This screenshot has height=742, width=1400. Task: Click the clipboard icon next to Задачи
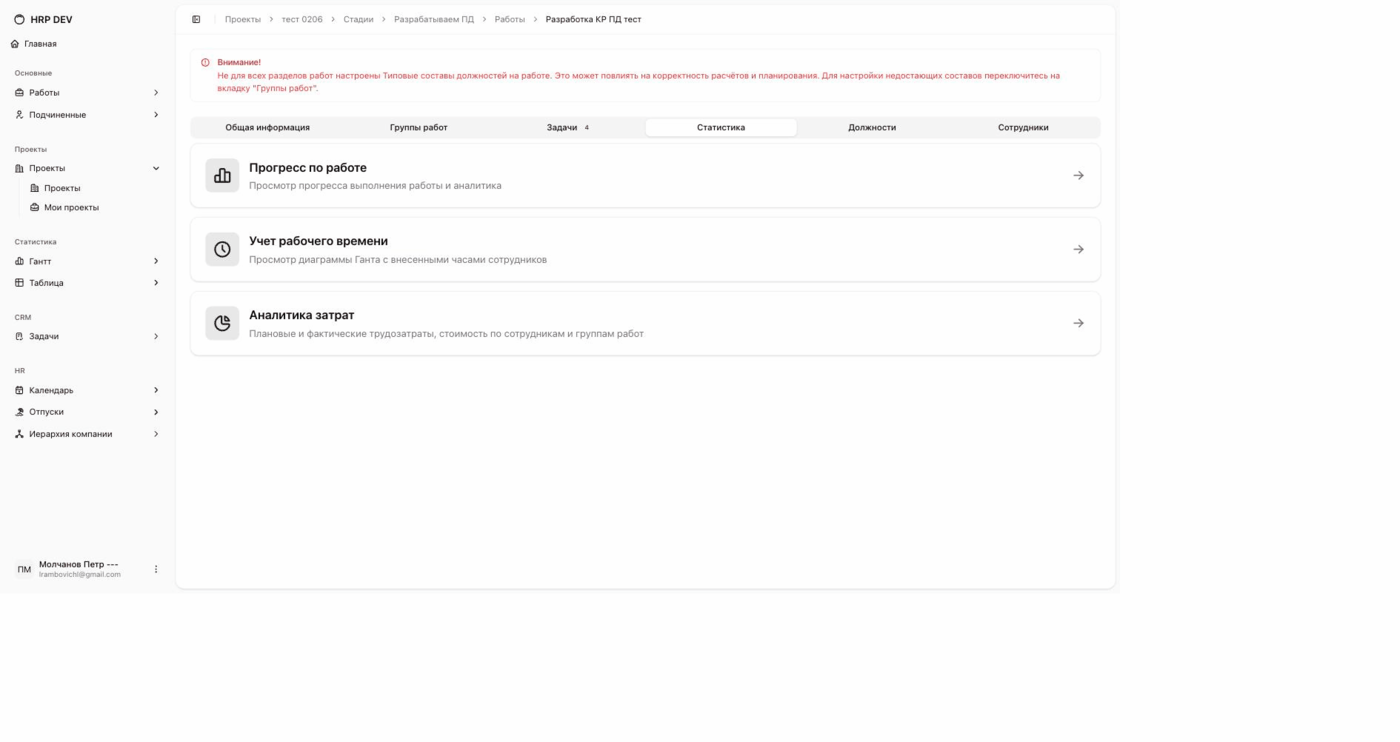(x=19, y=337)
